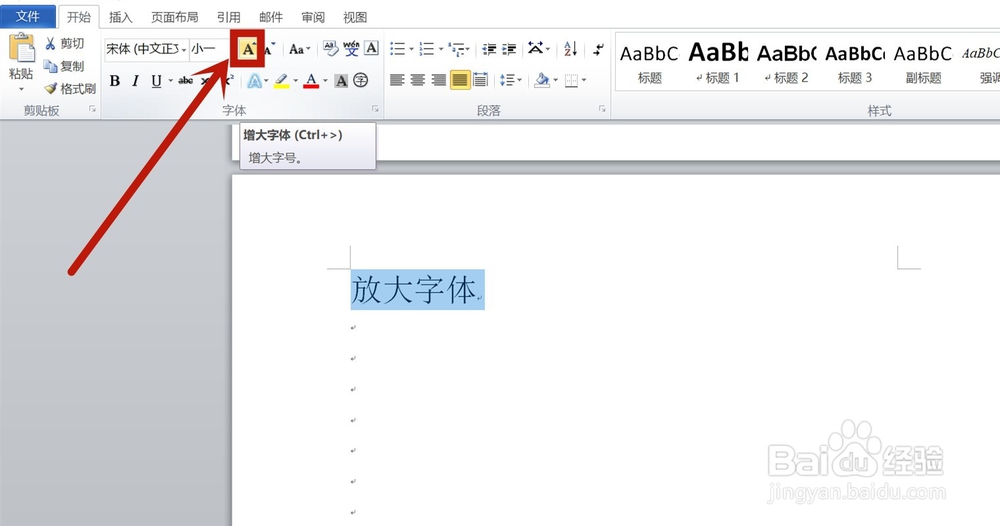Open the Clipboard (剪贴板) pane launcher
1000x526 pixels.
pos(92,110)
